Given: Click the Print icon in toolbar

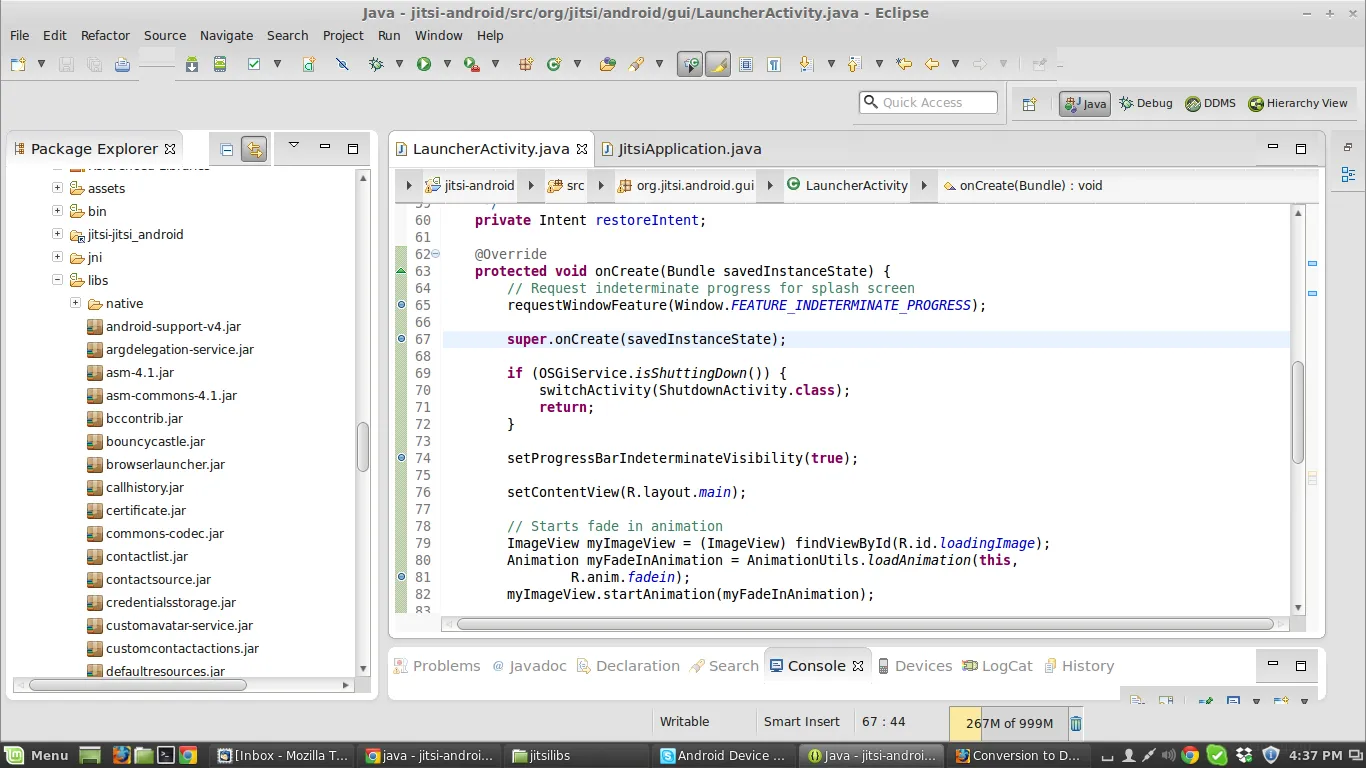Looking at the screenshot, I should pyautogui.click(x=122, y=64).
